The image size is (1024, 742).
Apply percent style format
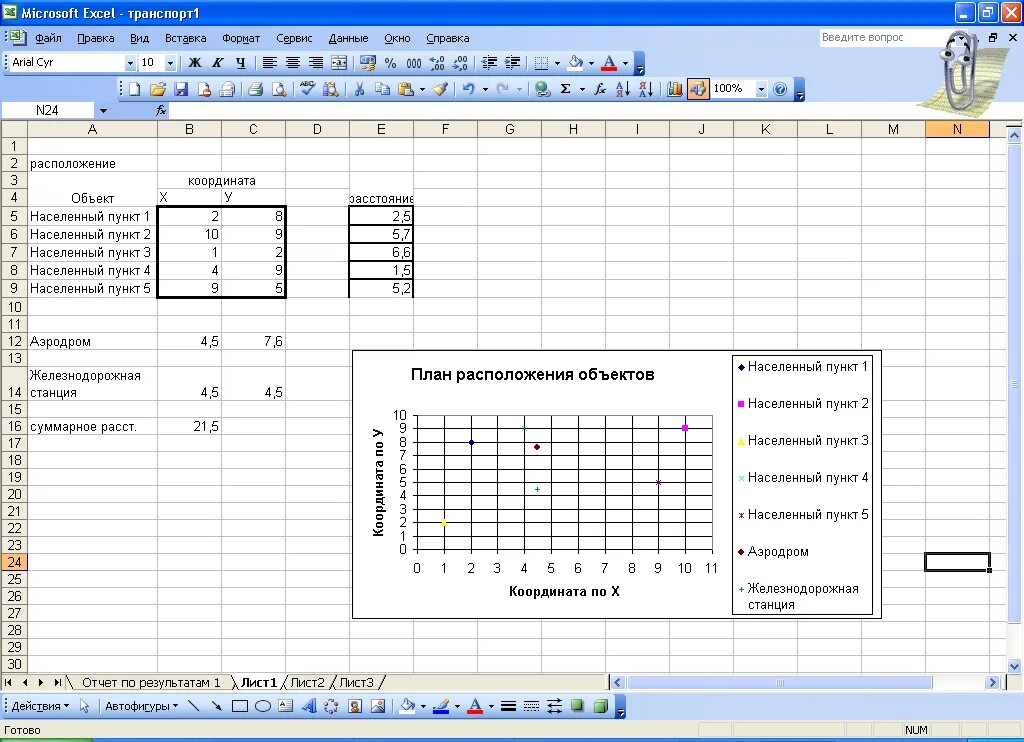391,63
